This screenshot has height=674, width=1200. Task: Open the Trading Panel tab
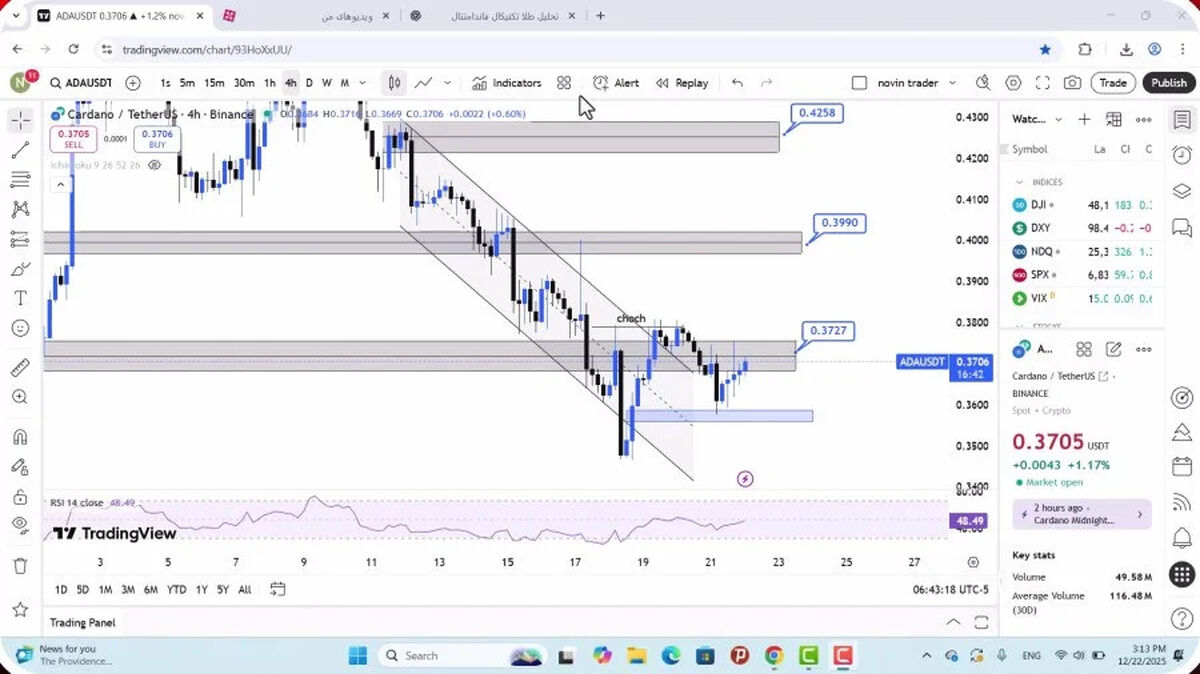point(83,622)
